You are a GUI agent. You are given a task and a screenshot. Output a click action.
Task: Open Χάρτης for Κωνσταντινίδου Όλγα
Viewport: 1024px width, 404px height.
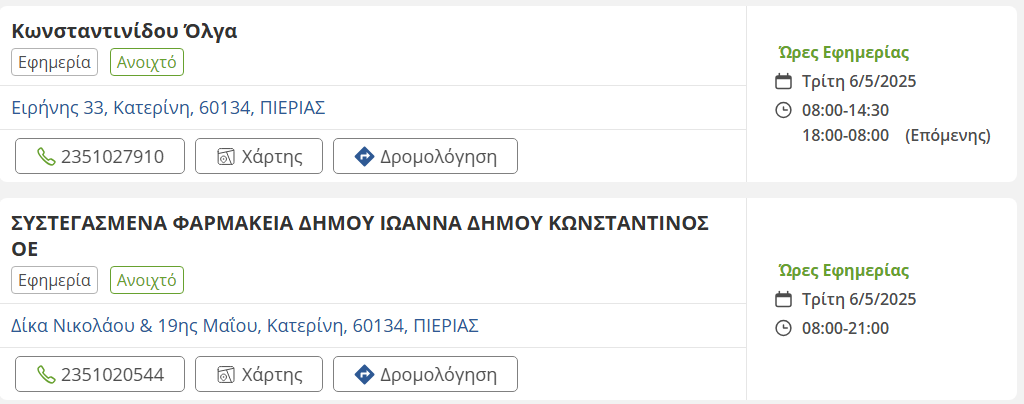(258, 156)
